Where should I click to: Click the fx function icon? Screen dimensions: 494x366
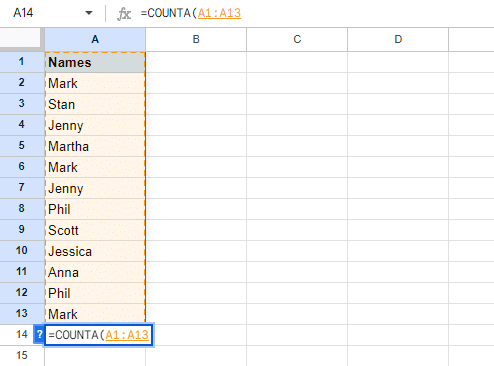click(x=124, y=14)
